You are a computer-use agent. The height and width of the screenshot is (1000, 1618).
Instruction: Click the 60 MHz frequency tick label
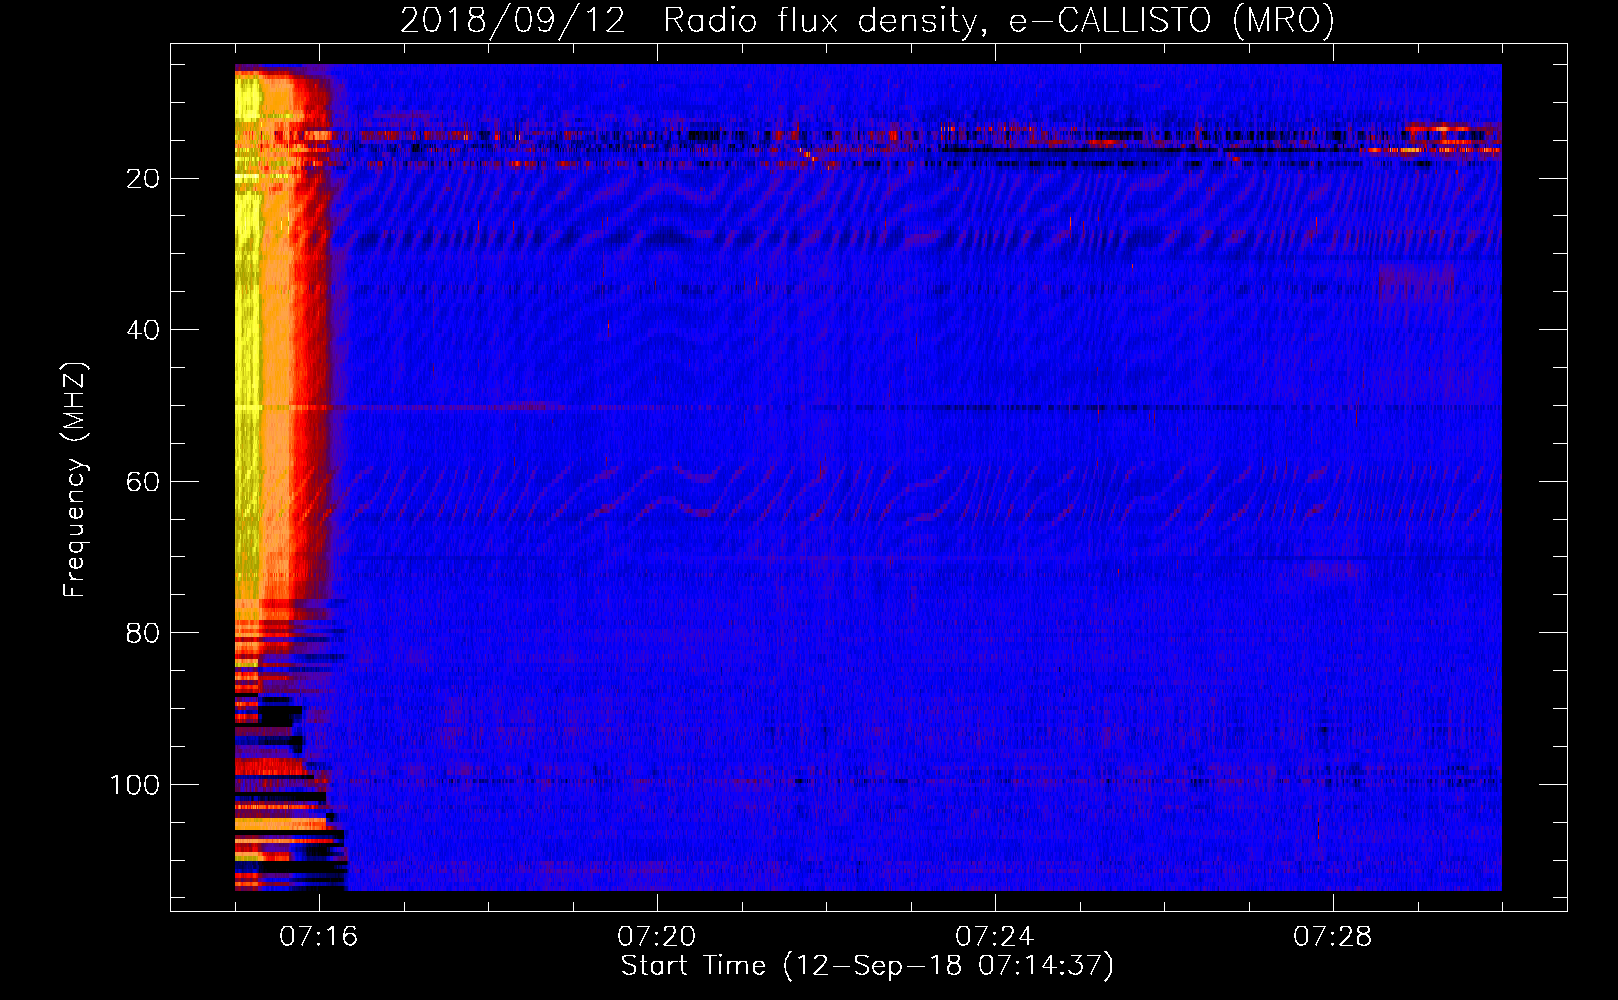click(x=144, y=482)
